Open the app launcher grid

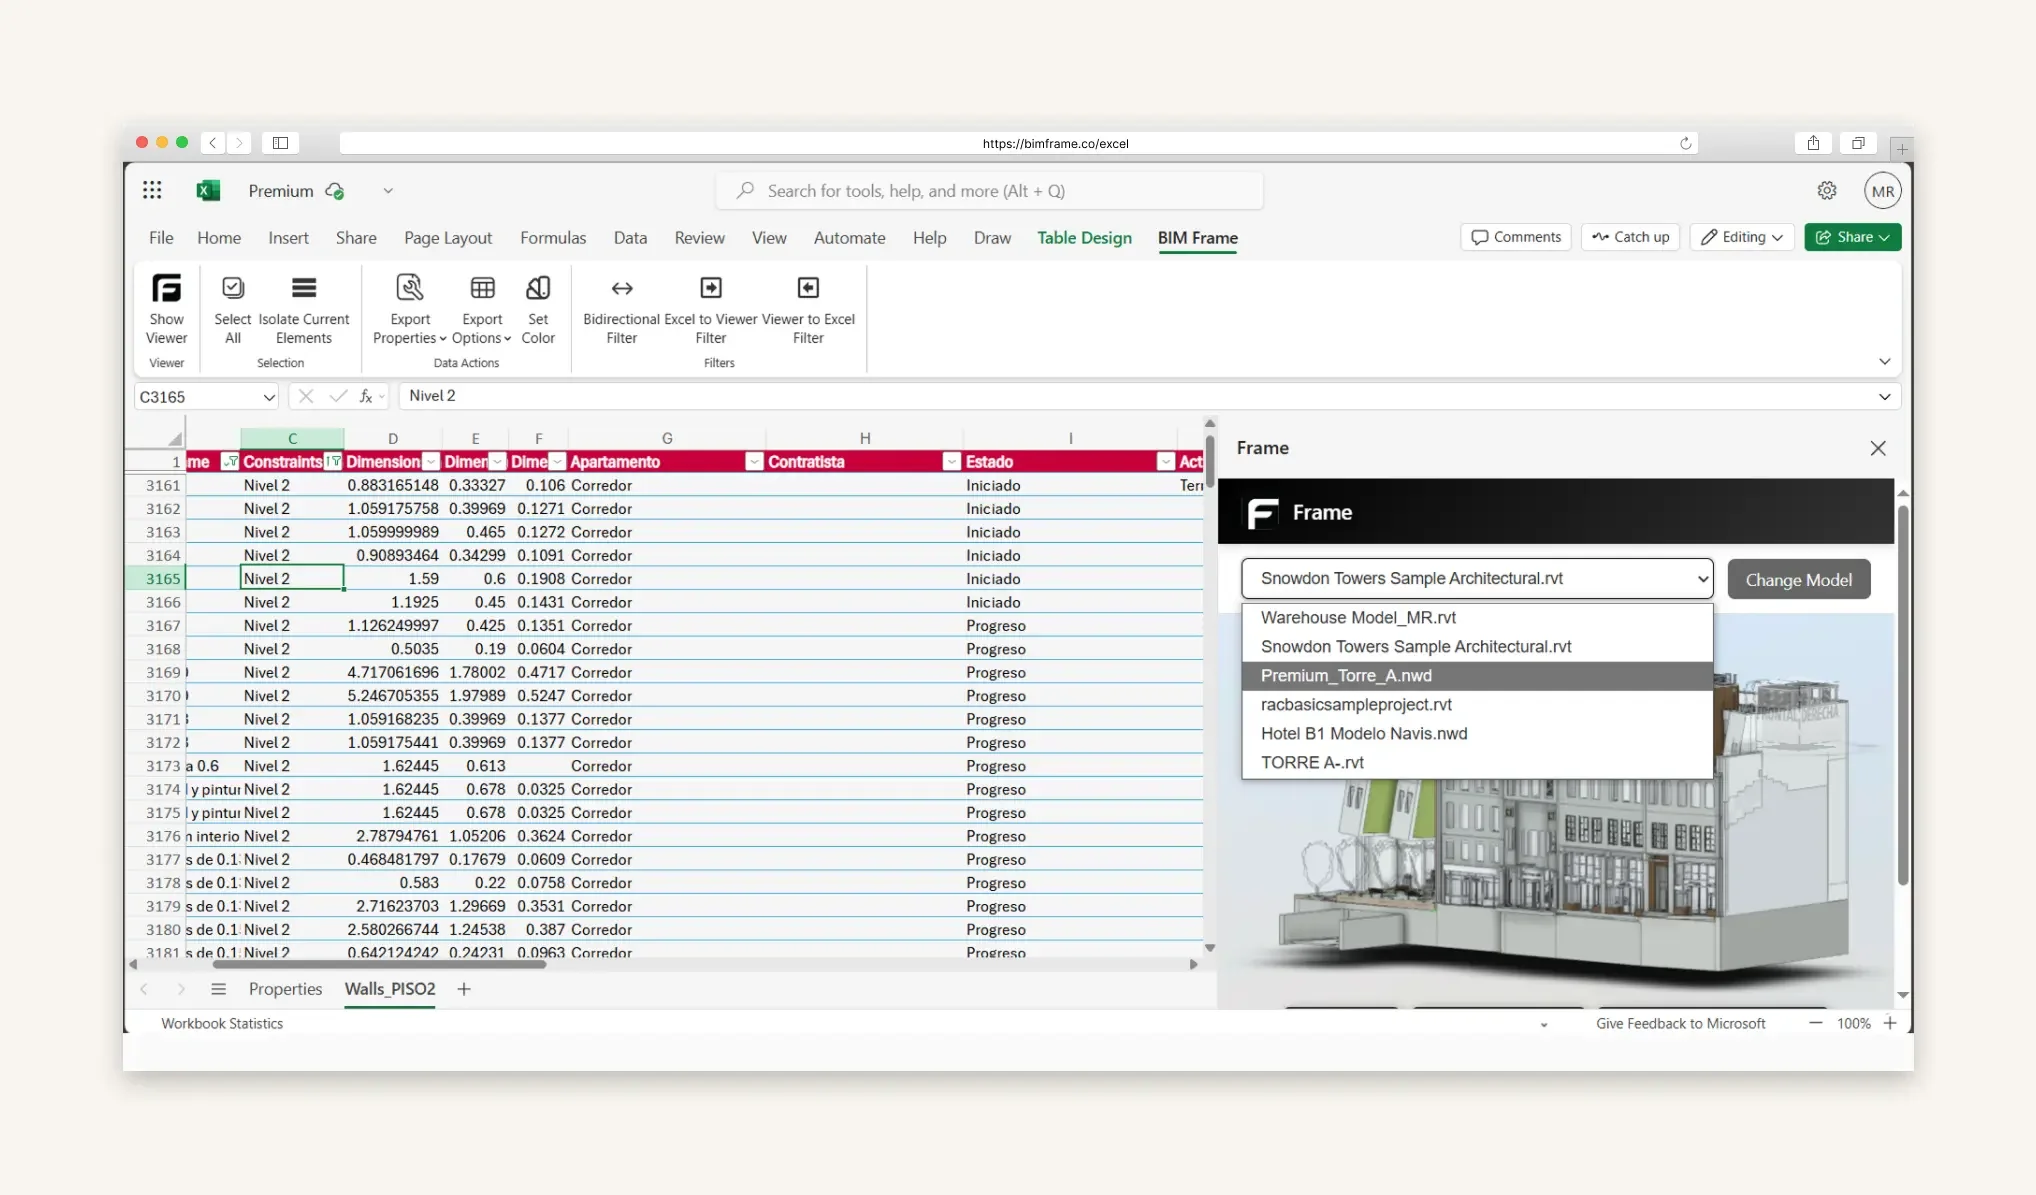point(152,190)
